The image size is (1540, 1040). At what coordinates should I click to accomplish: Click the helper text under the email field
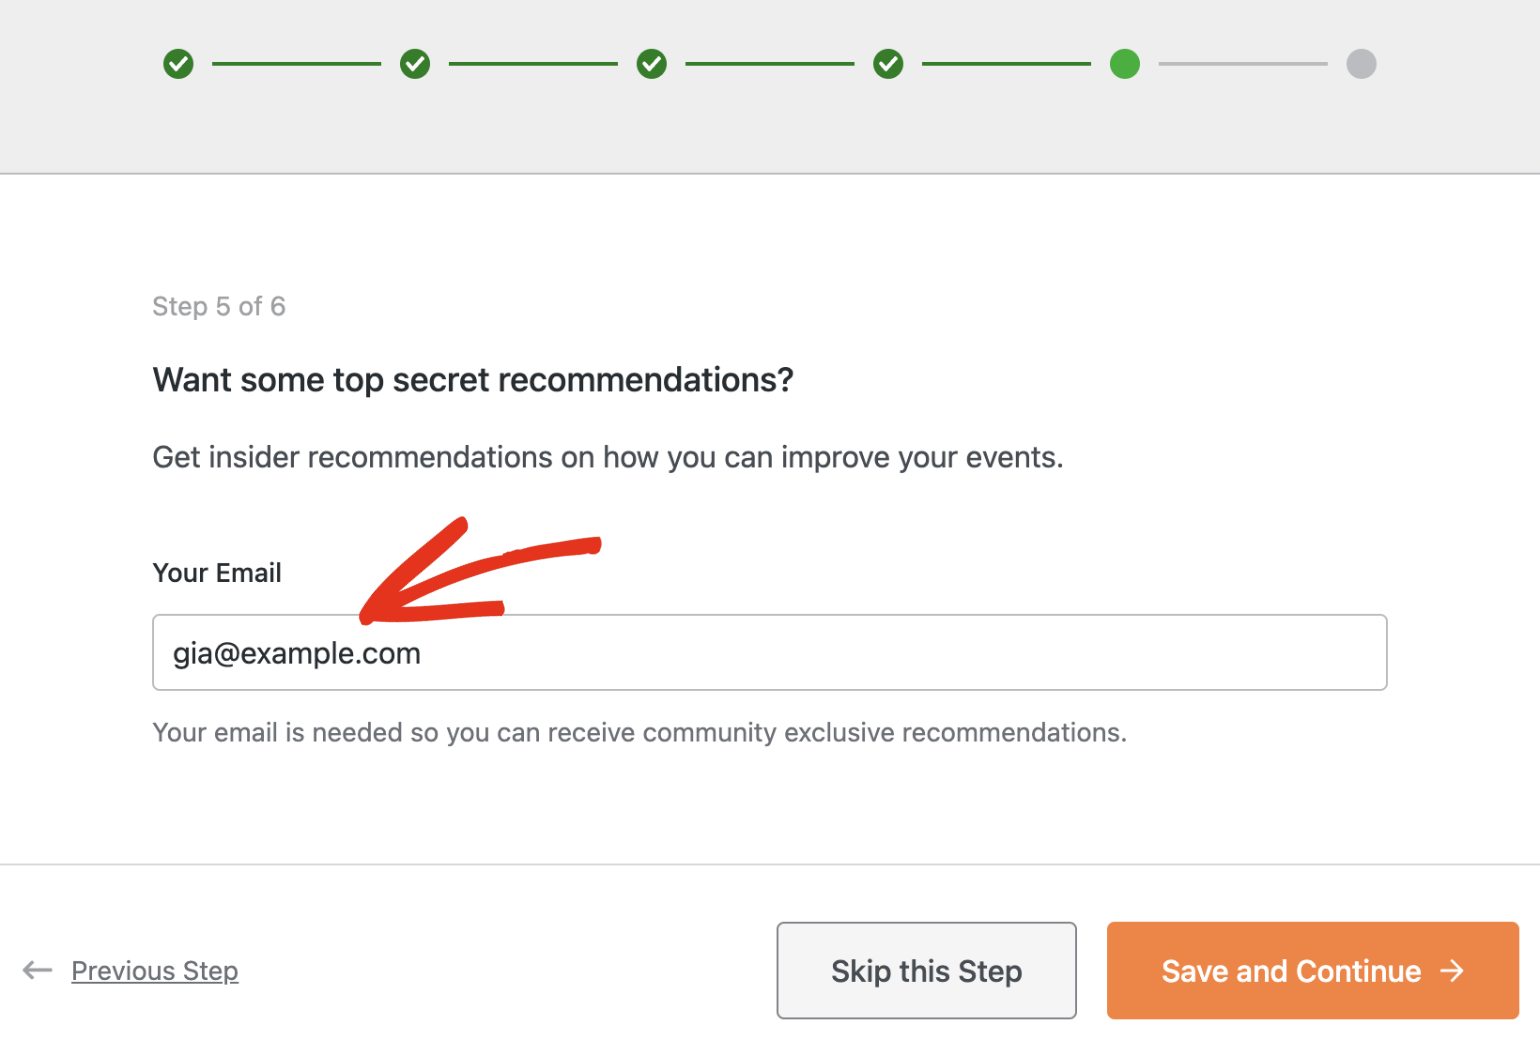(640, 733)
